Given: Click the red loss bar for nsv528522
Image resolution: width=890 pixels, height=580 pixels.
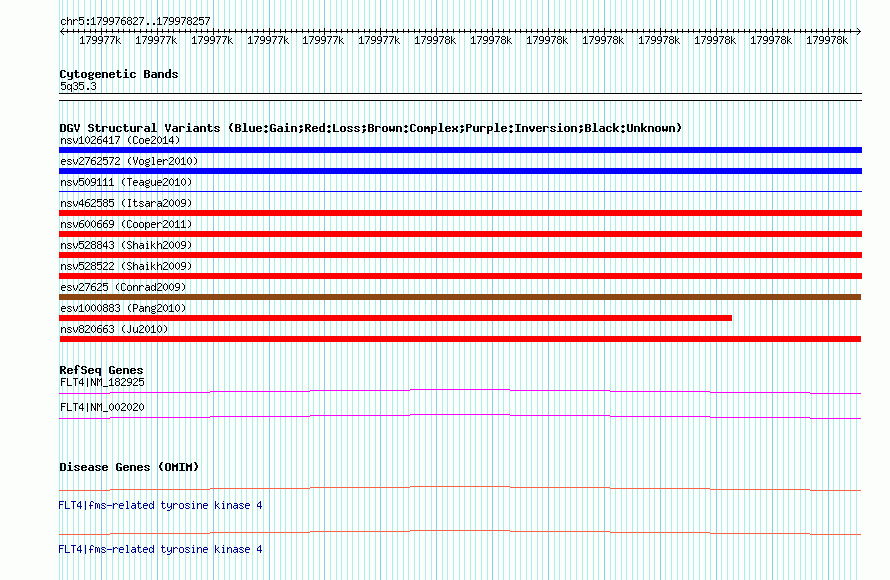Looking at the screenshot, I should point(460,276).
